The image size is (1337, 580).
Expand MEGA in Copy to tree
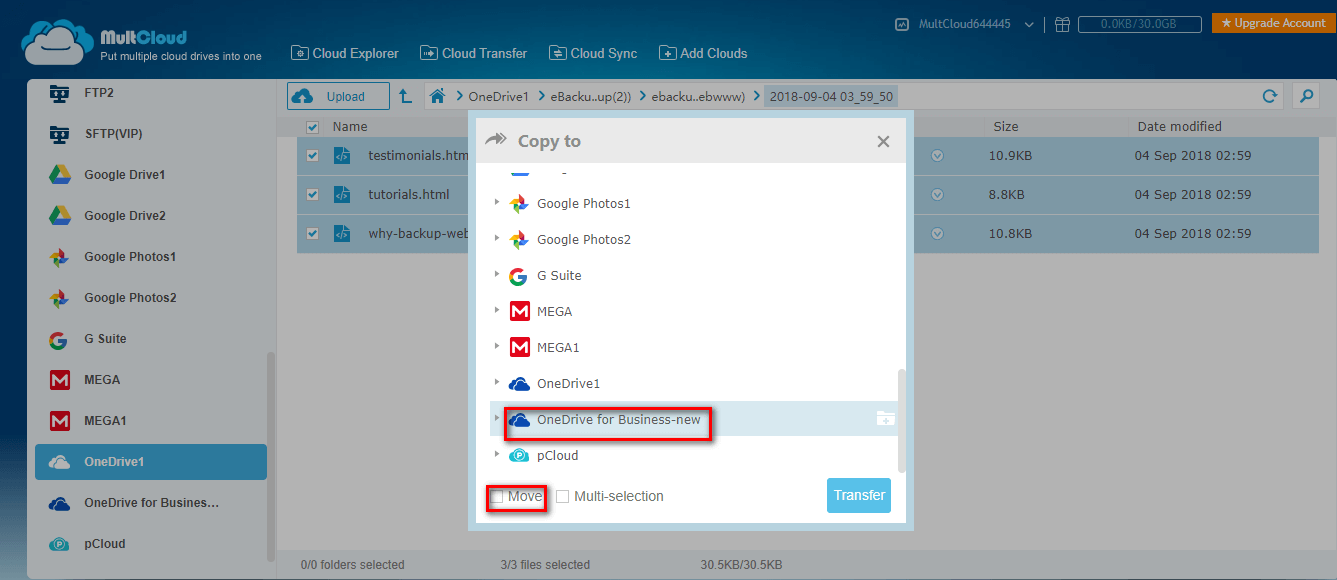(497, 311)
